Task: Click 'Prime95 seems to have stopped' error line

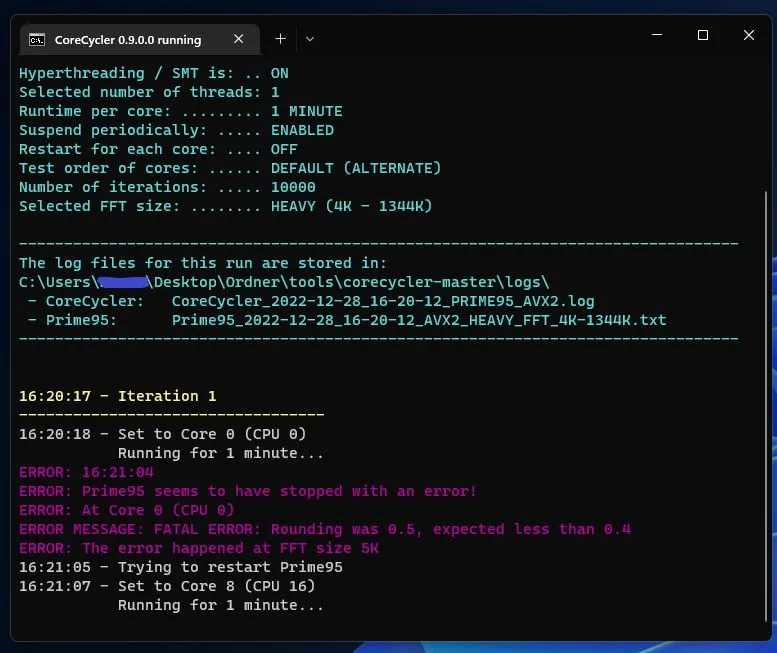Action: [x=248, y=491]
